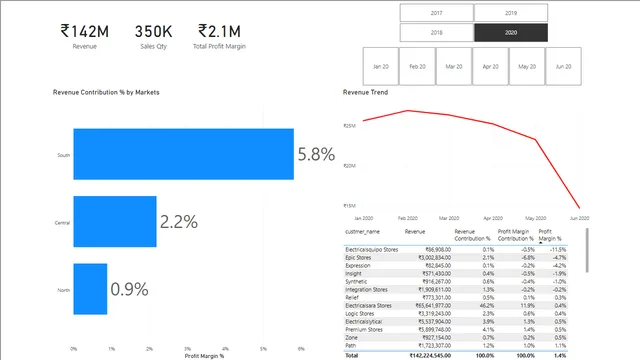The height and width of the screenshot is (360, 640).
Task: Filter by Jun 20 month tile
Action: point(563,67)
